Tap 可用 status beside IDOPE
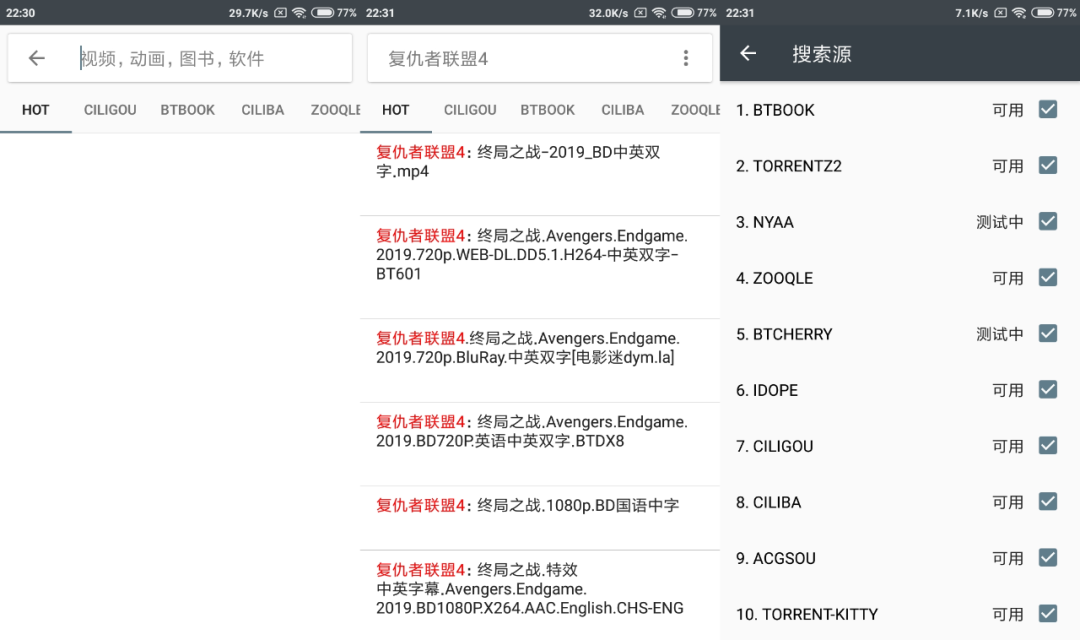Screen dimensions: 1080x640 [x=1008, y=390]
